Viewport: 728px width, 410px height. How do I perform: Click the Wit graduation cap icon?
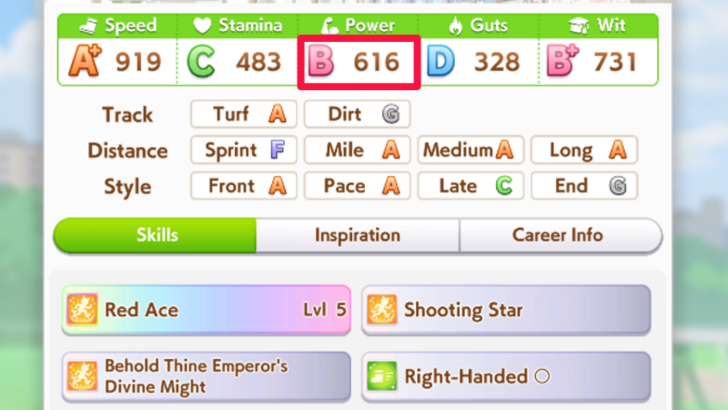[x=578, y=26]
